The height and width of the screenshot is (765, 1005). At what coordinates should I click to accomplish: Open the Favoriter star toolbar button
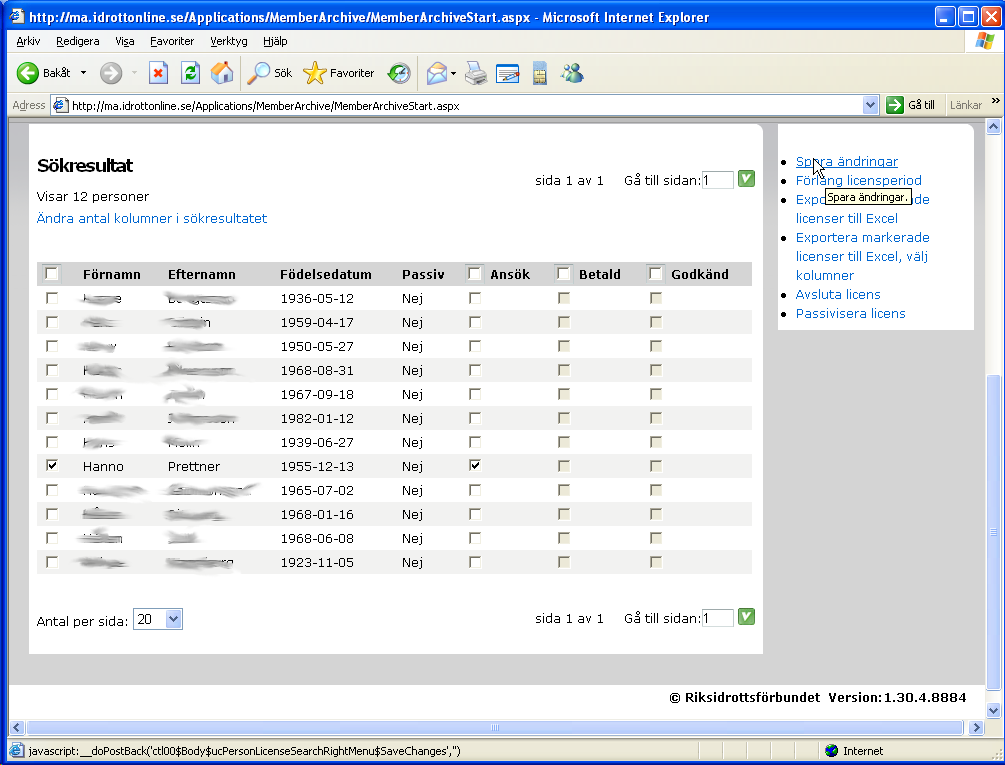(338, 73)
